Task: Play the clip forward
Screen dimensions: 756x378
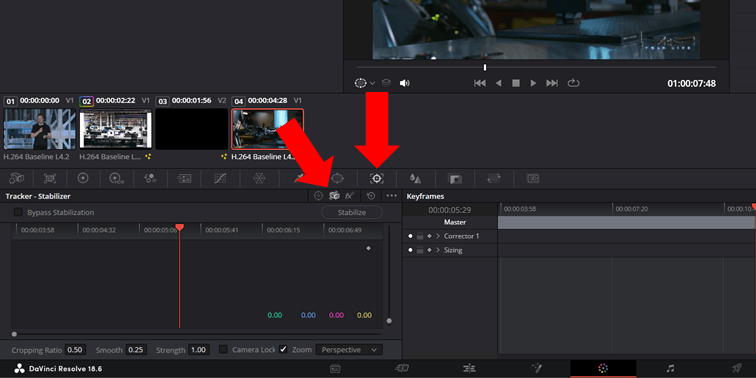Action: [x=533, y=83]
